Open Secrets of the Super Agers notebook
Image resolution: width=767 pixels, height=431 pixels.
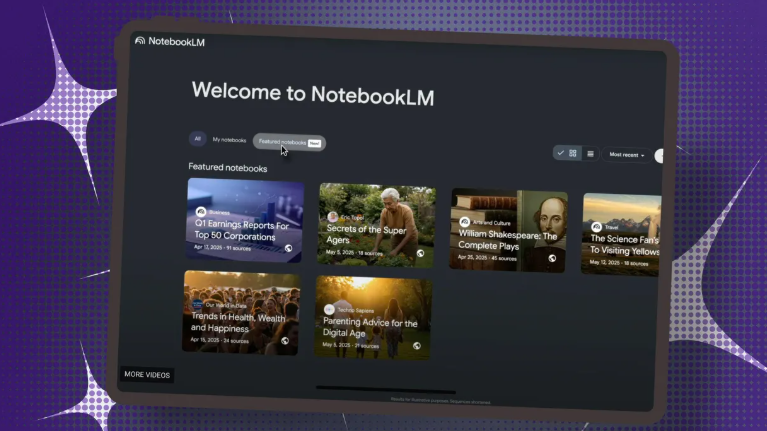376,225
